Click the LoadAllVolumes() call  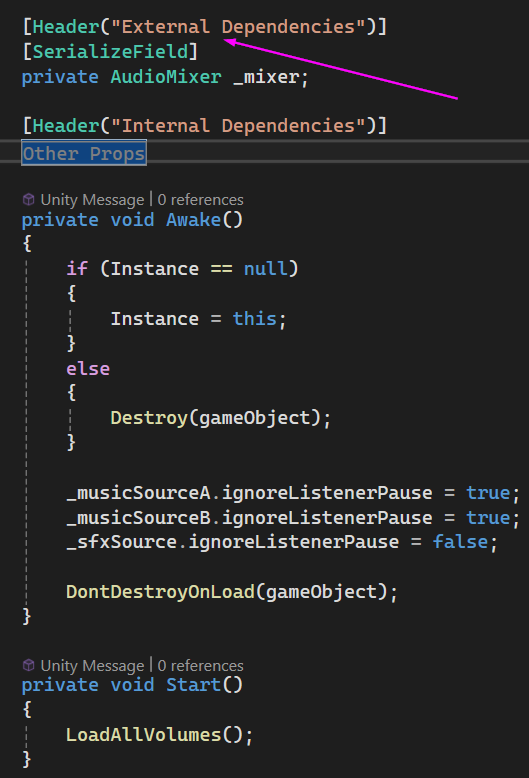point(154,735)
